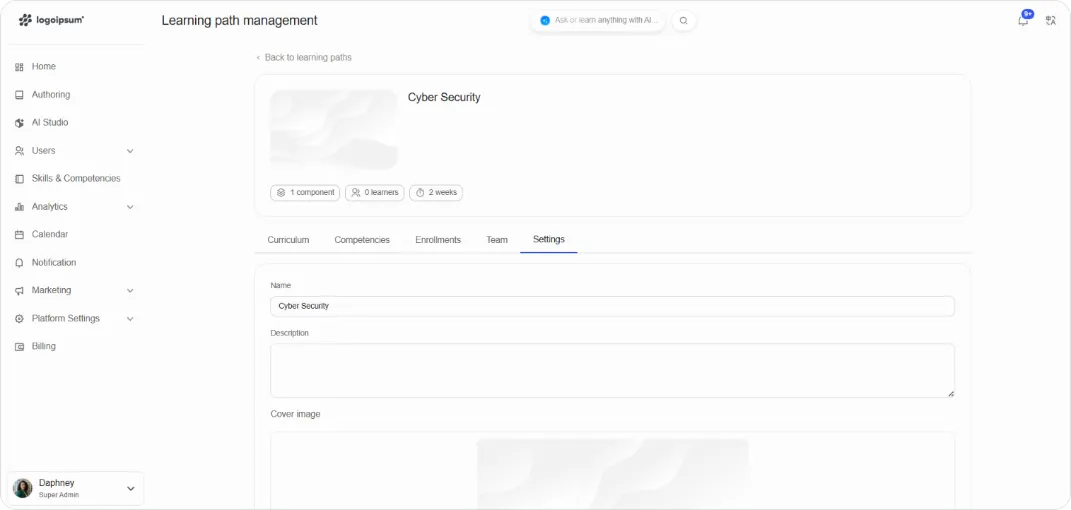Open the Enrollments tab
1071x510 pixels.
click(x=438, y=240)
